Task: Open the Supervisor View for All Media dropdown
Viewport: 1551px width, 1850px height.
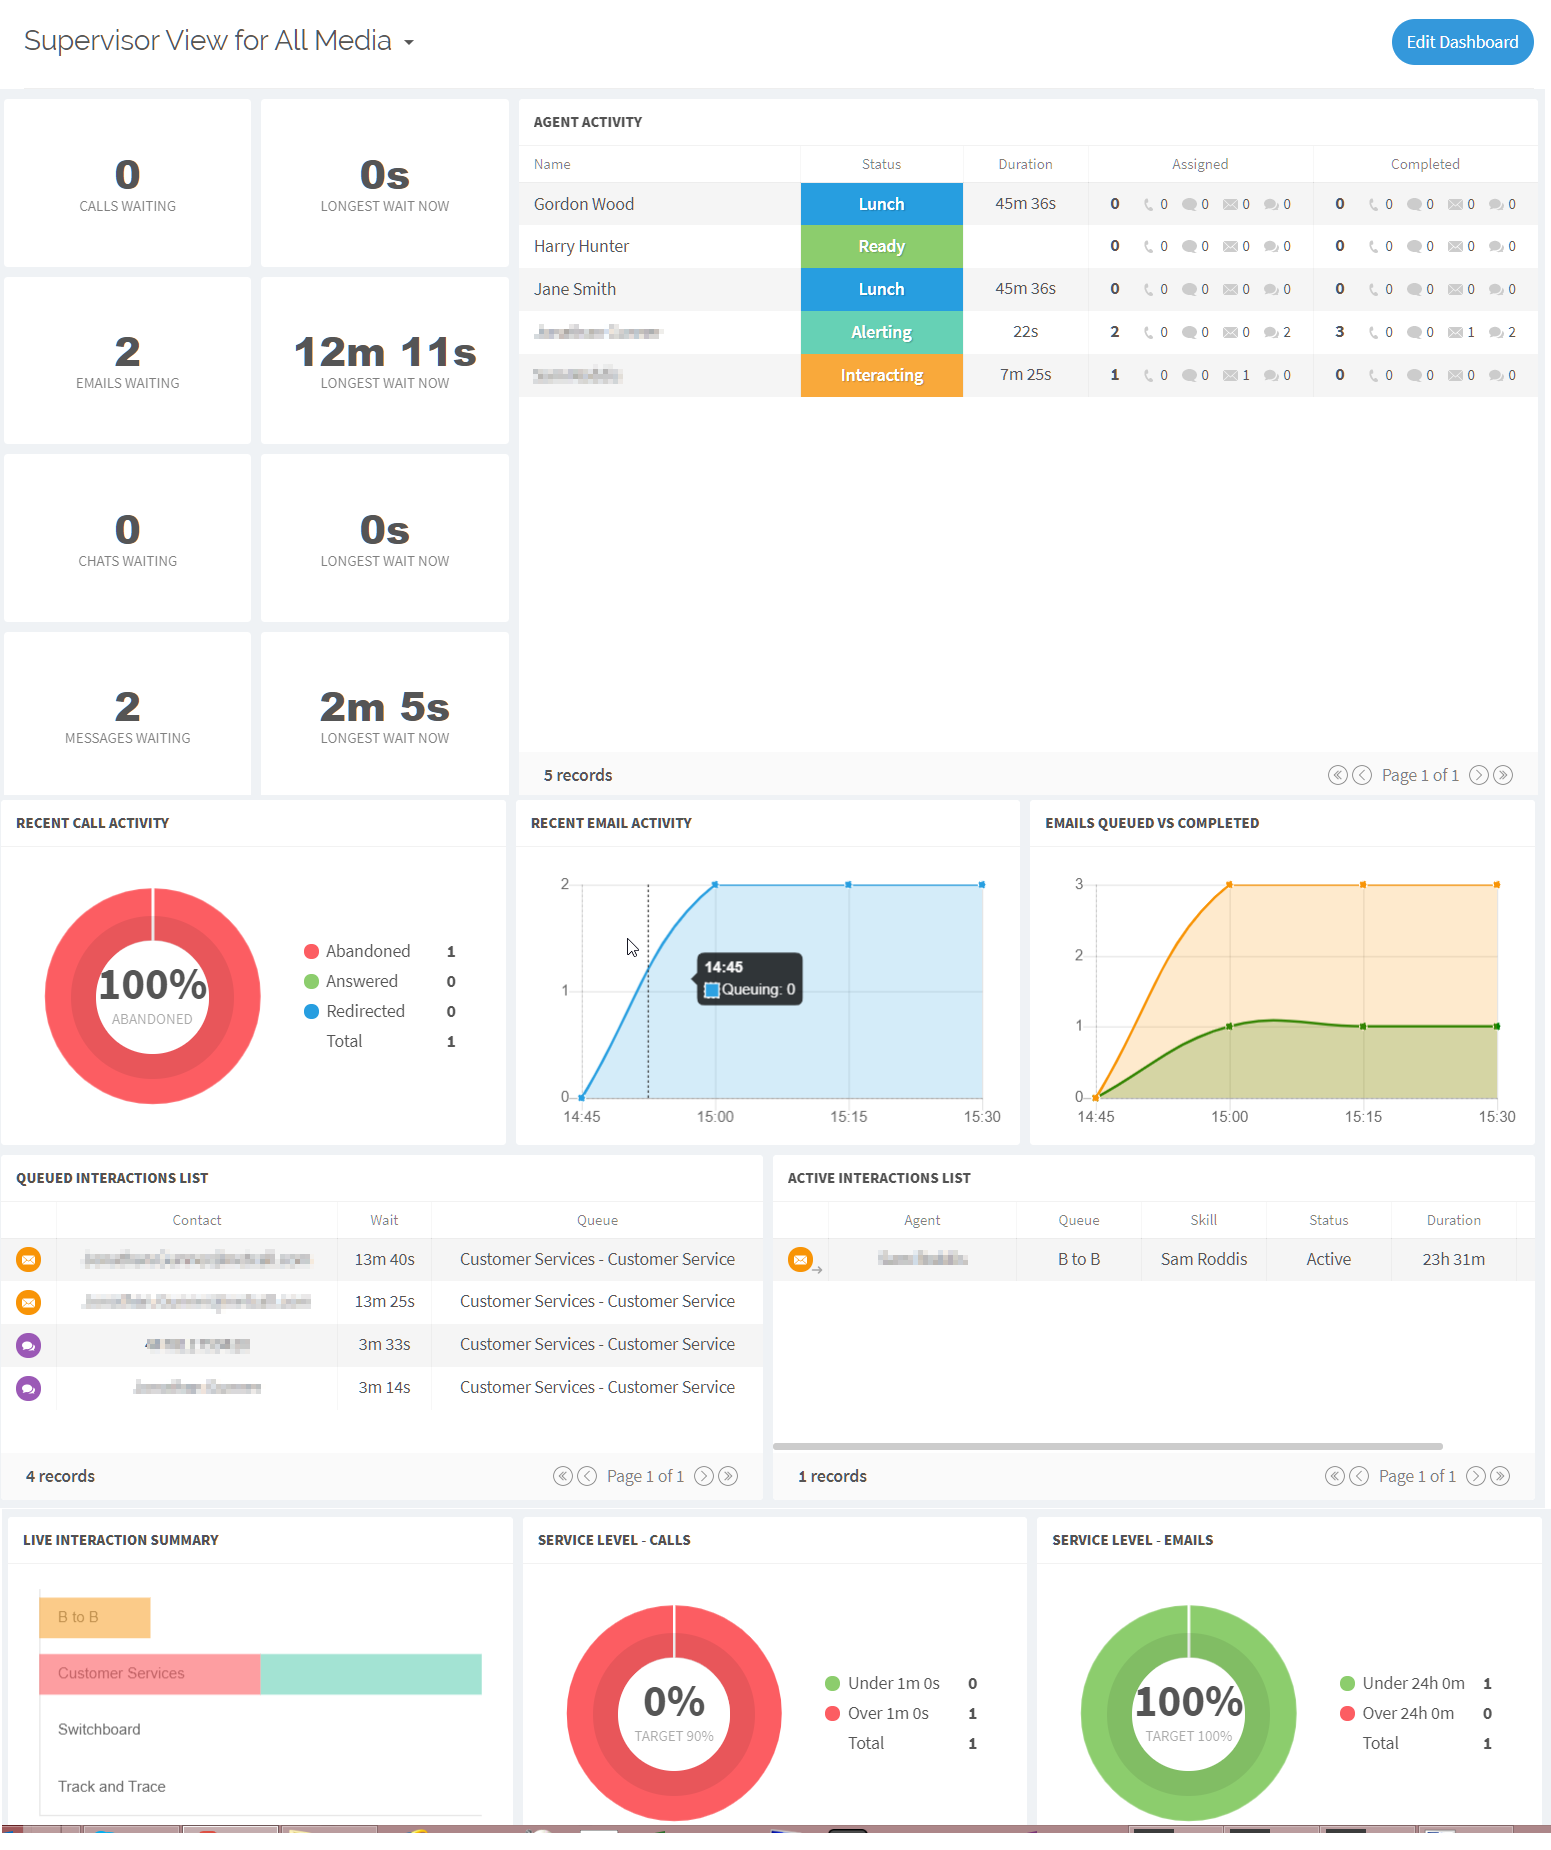Action: (x=409, y=42)
